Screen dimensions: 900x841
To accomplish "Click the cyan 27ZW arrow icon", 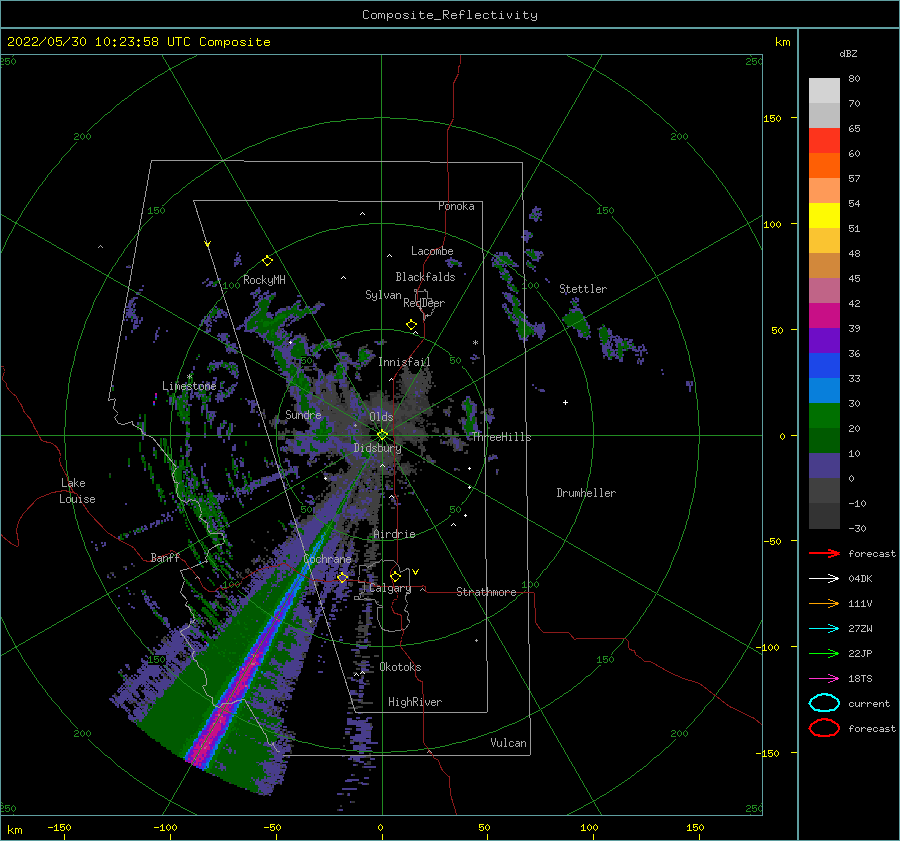I will coord(824,629).
